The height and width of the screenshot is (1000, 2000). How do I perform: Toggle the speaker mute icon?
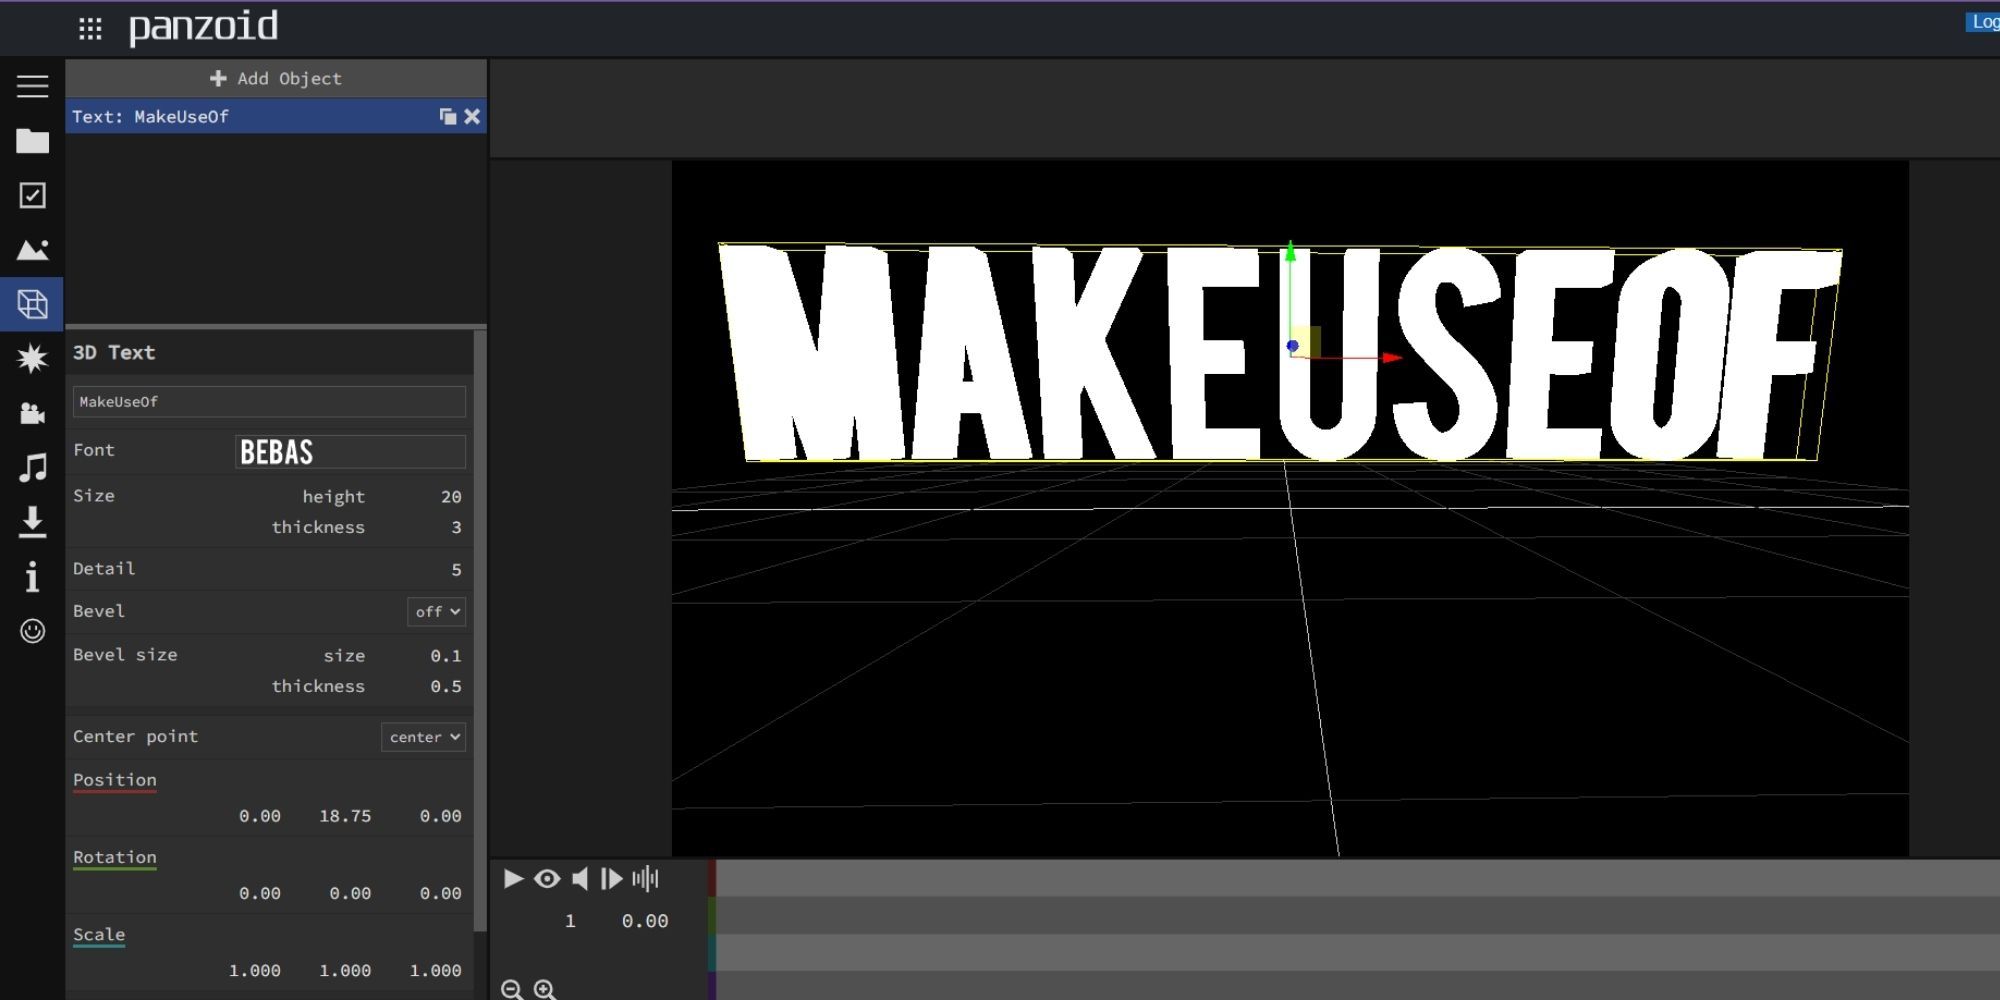pos(580,879)
